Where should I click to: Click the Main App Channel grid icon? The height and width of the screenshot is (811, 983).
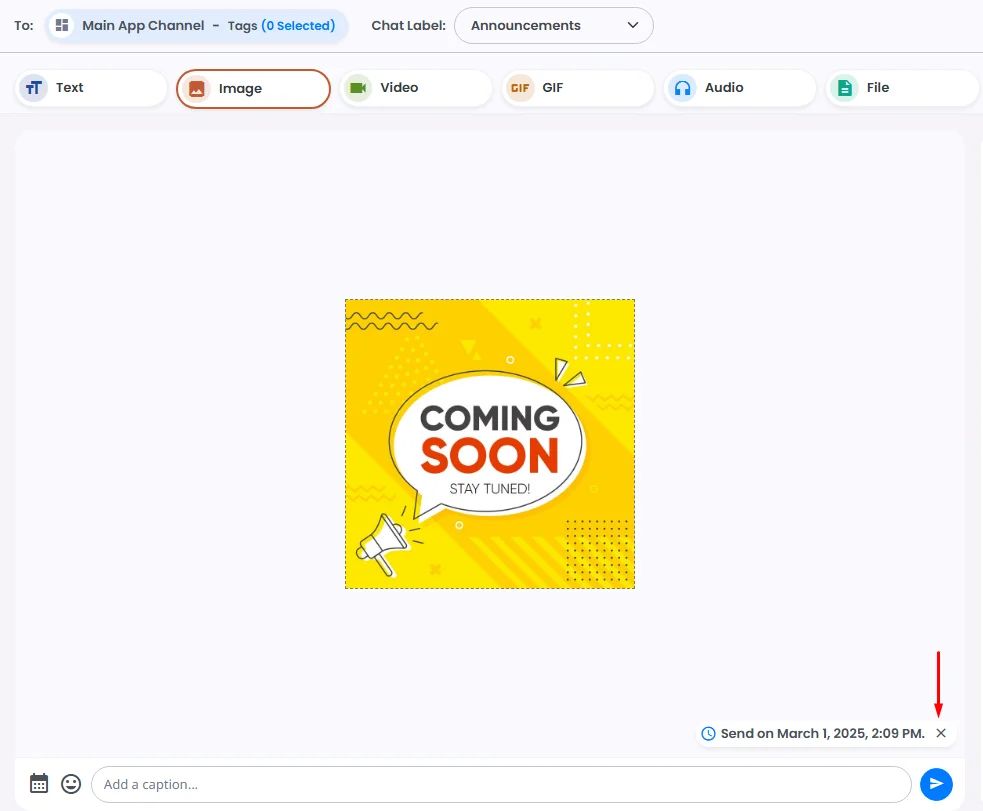pos(61,26)
